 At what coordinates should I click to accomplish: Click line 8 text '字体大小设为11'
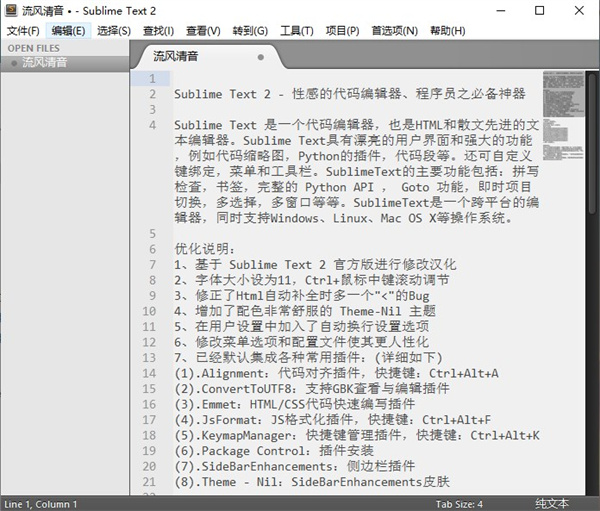coord(243,280)
